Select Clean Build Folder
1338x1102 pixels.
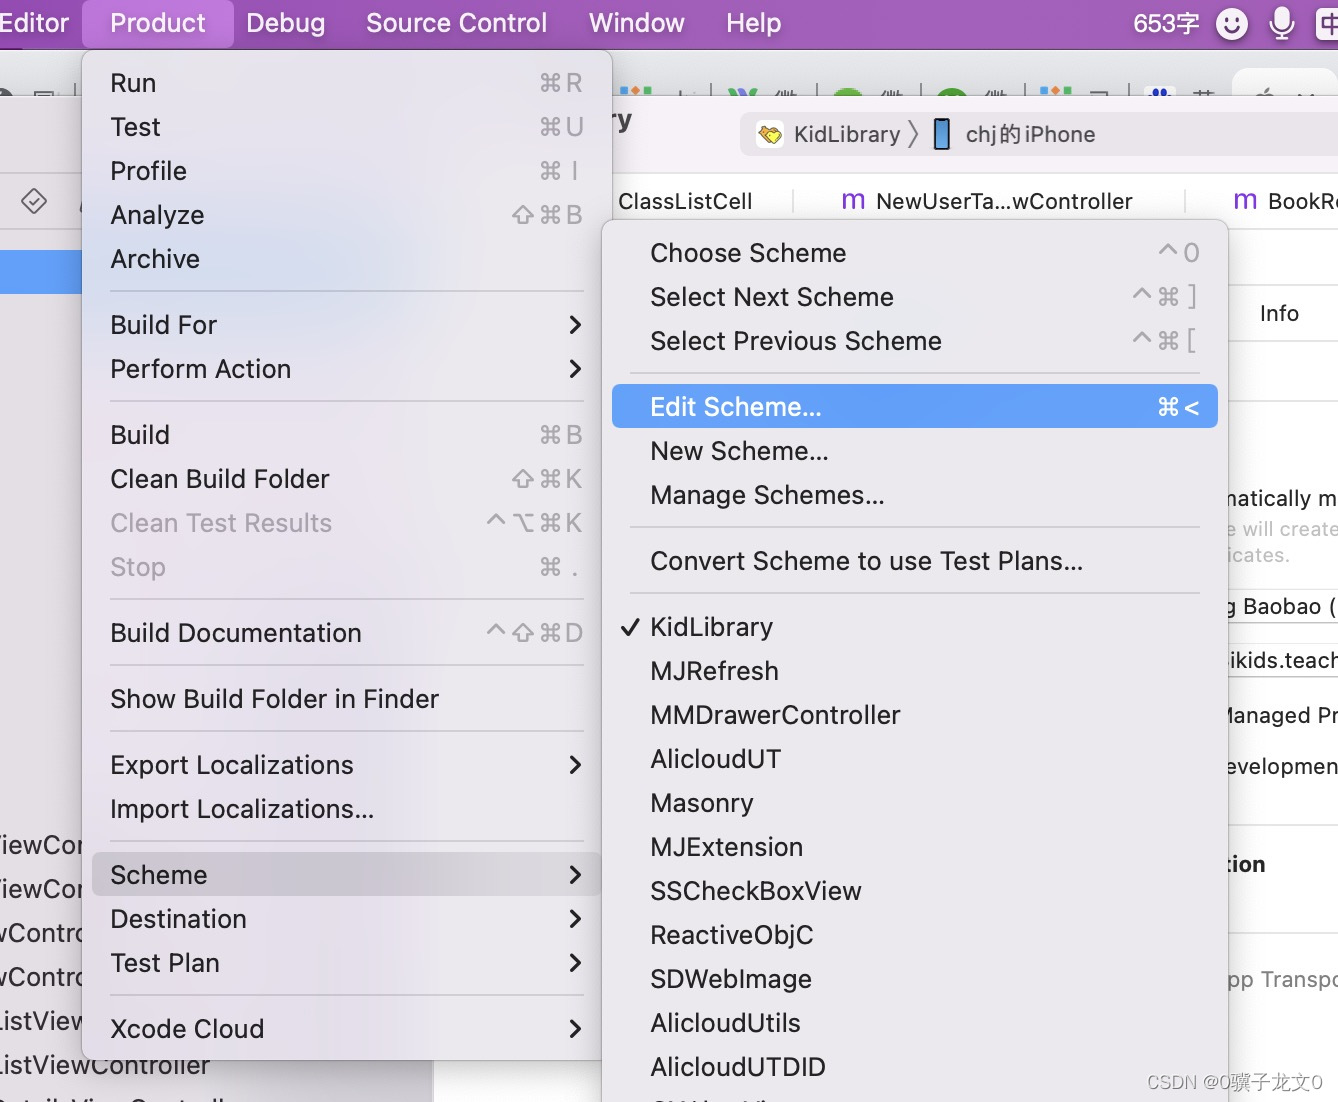[346, 479]
